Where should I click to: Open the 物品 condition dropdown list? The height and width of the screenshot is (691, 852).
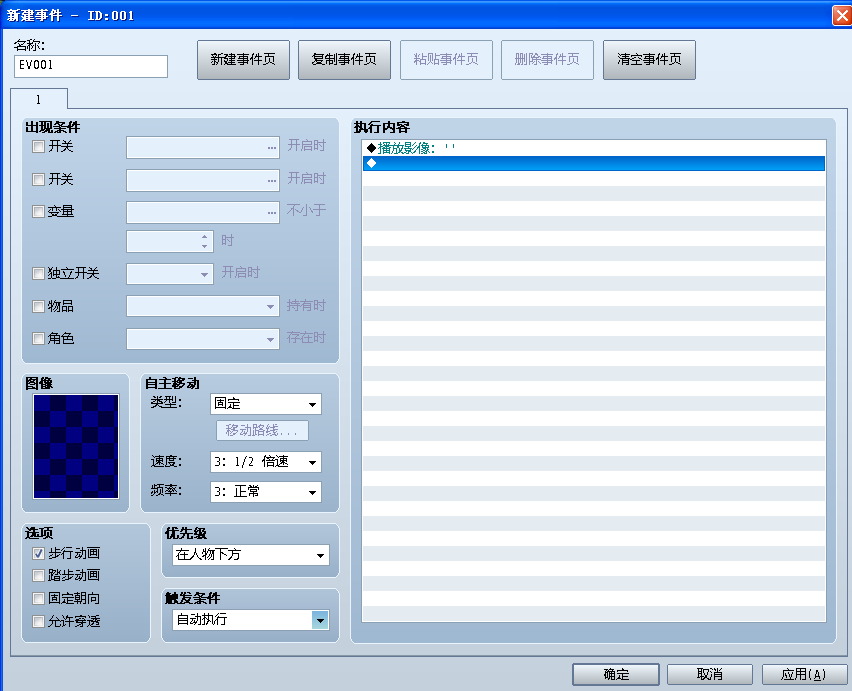coord(203,306)
